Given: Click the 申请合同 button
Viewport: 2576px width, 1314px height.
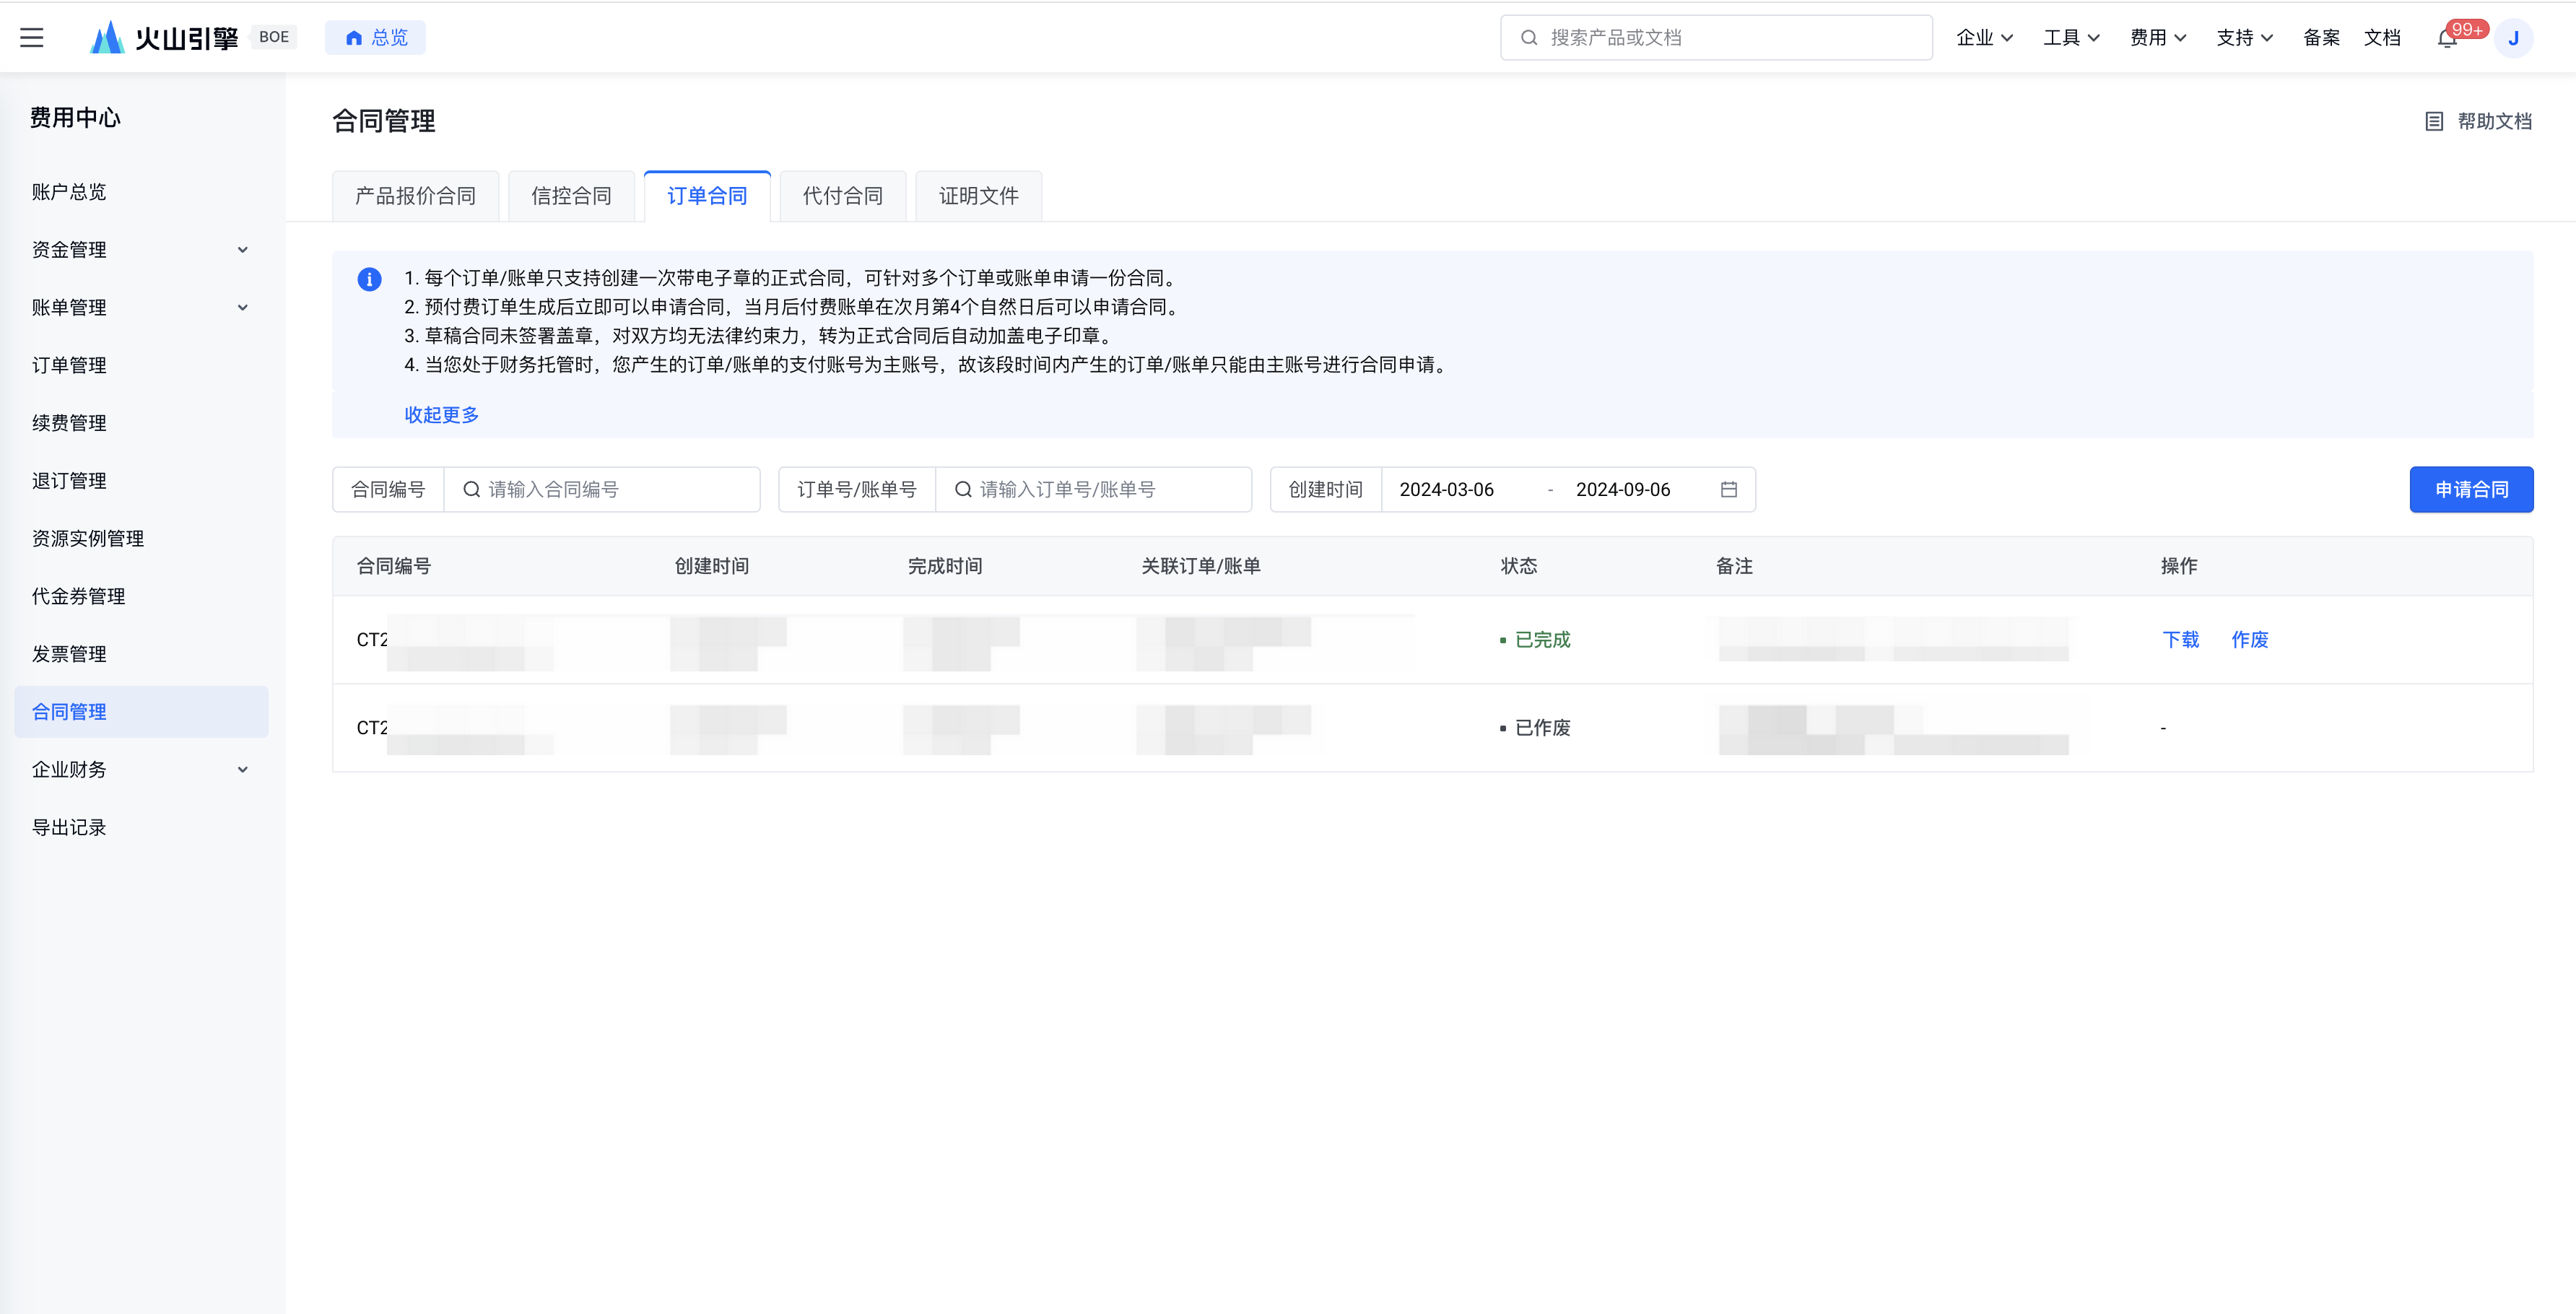Looking at the screenshot, I should pos(2471,490).
